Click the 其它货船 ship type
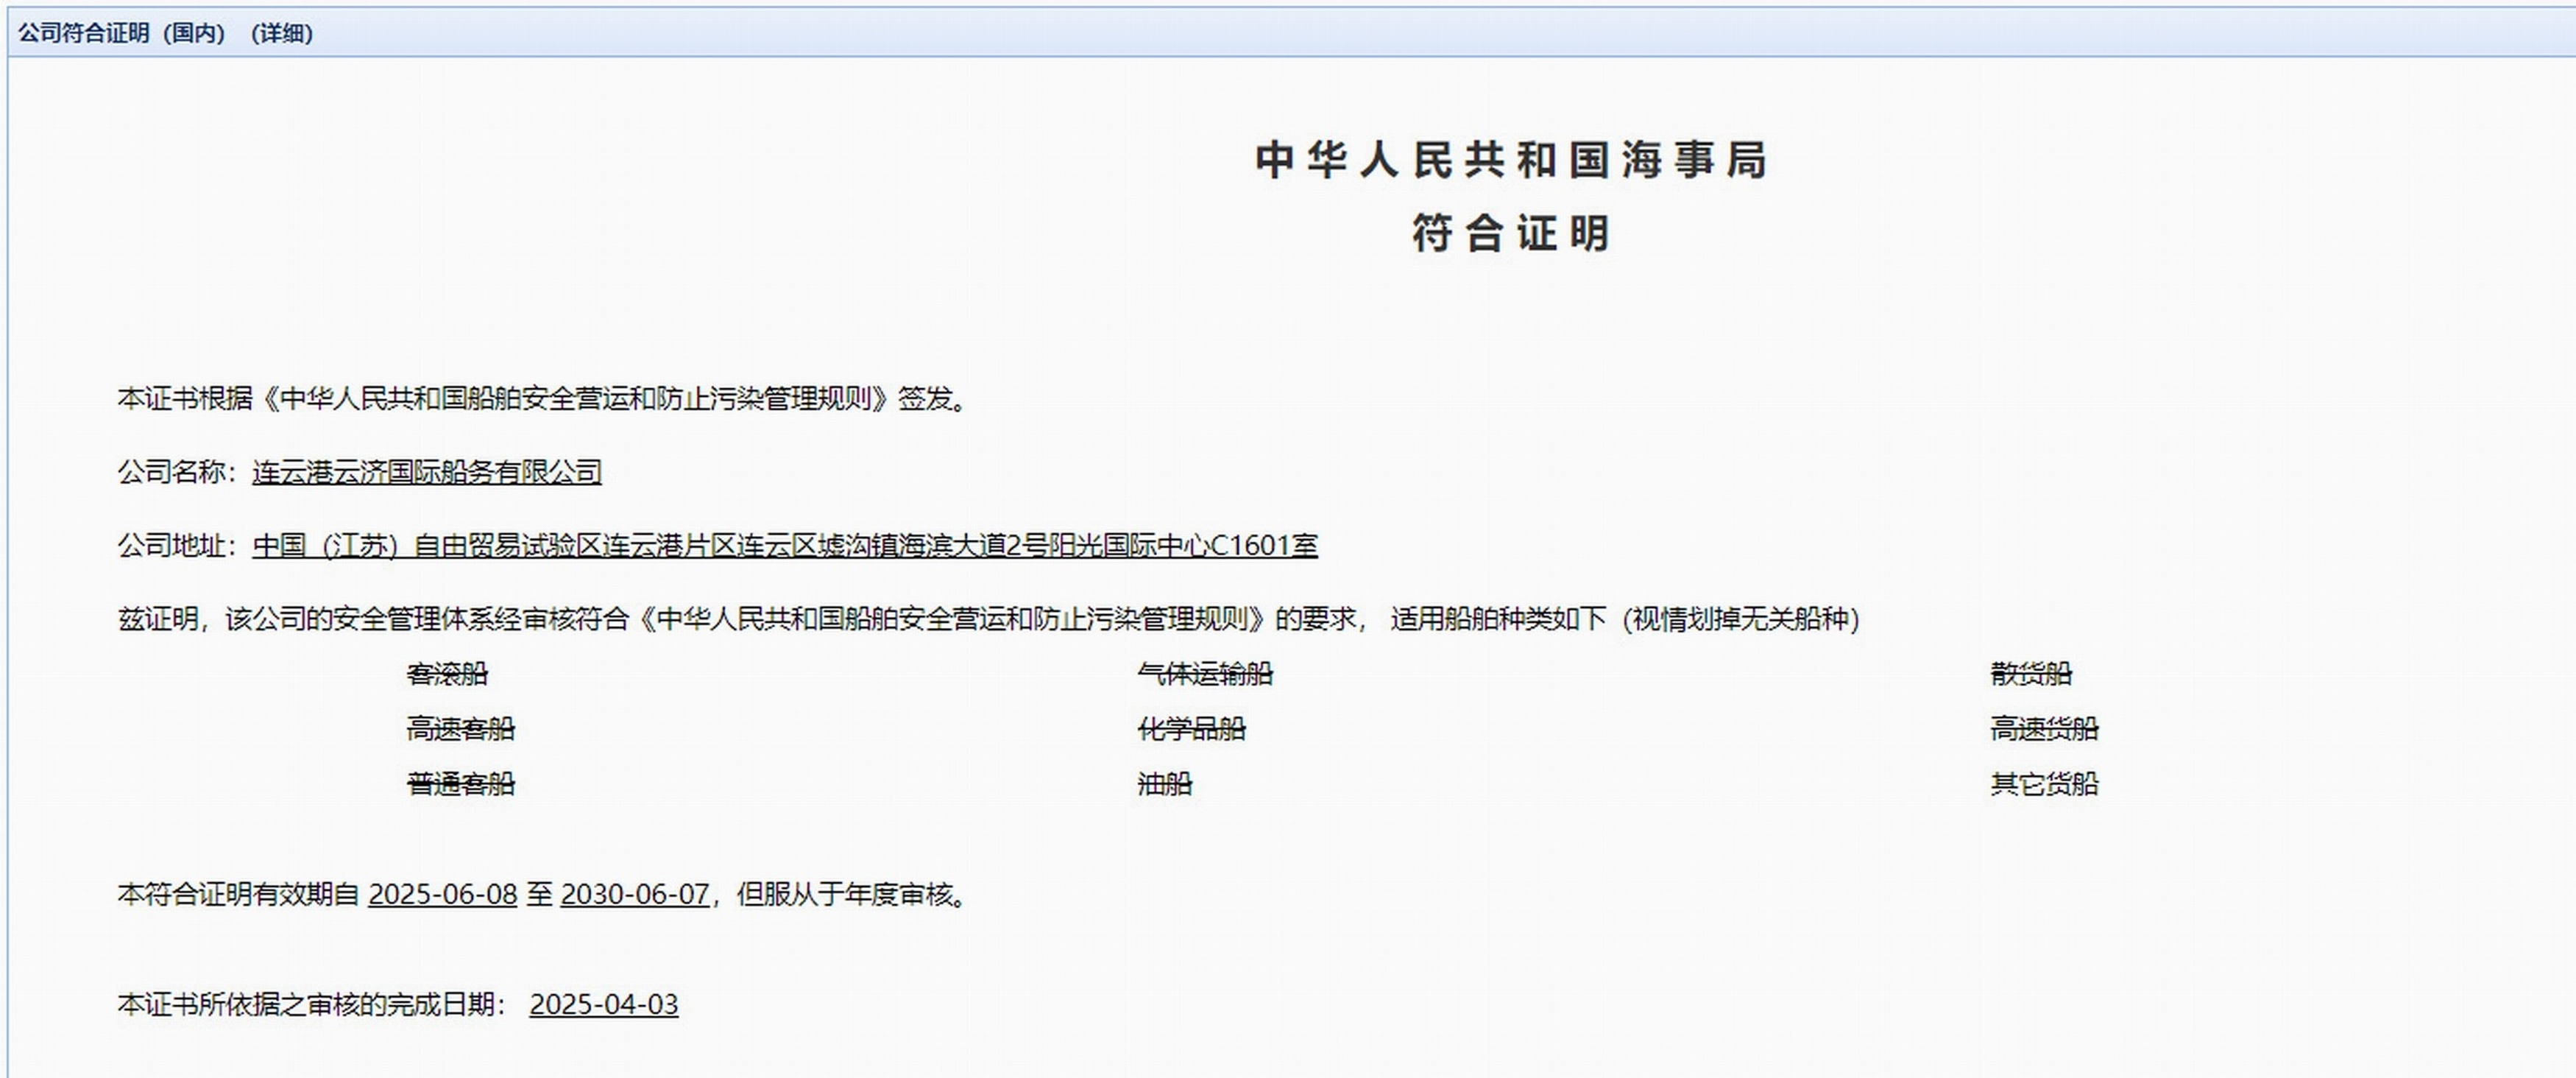 pyautogui.click(x=2044, y=783)
